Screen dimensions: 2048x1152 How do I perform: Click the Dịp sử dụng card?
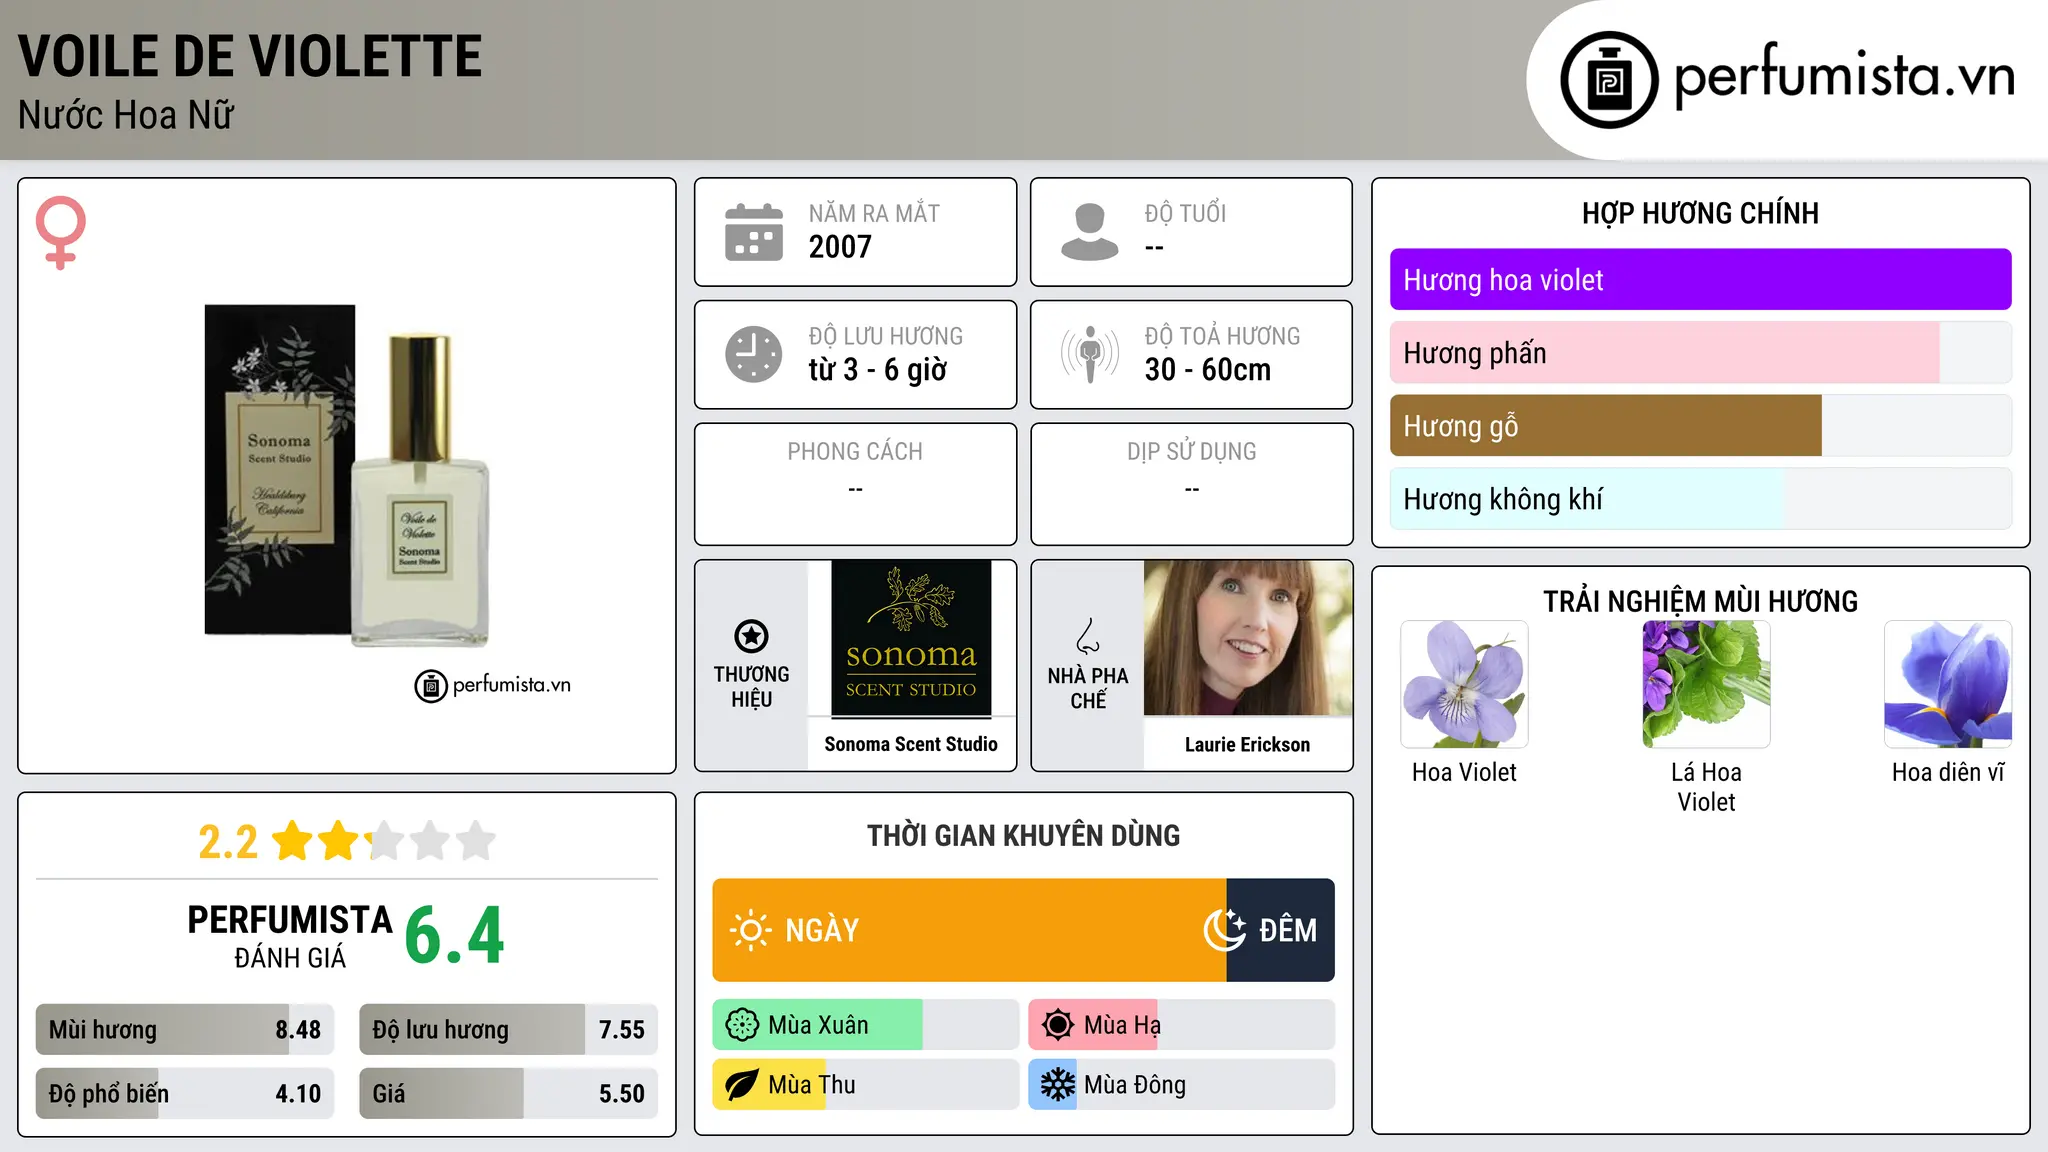[x=1191, y=484]
